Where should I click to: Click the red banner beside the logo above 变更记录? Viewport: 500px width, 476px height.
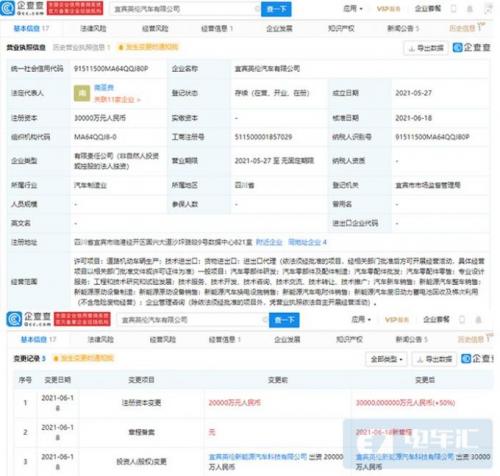click(82, 319)
